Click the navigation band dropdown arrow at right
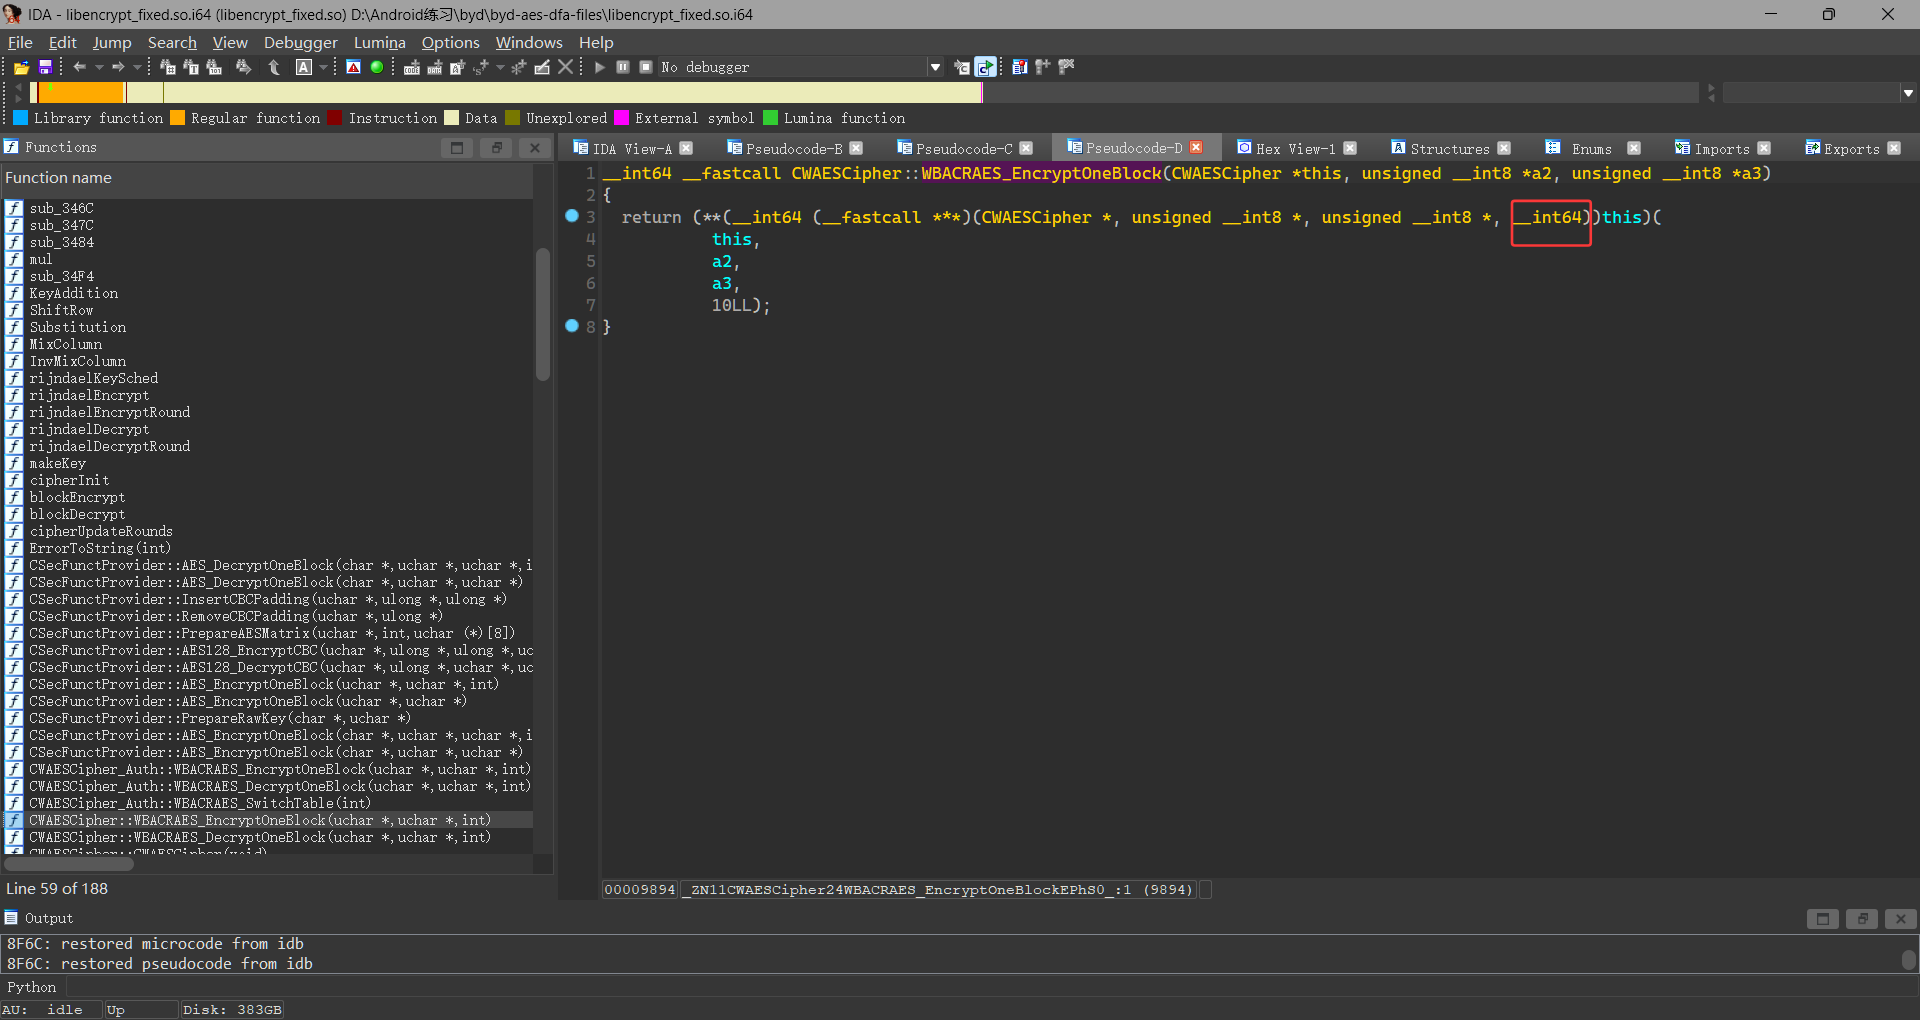 (x=1908, y=92)
